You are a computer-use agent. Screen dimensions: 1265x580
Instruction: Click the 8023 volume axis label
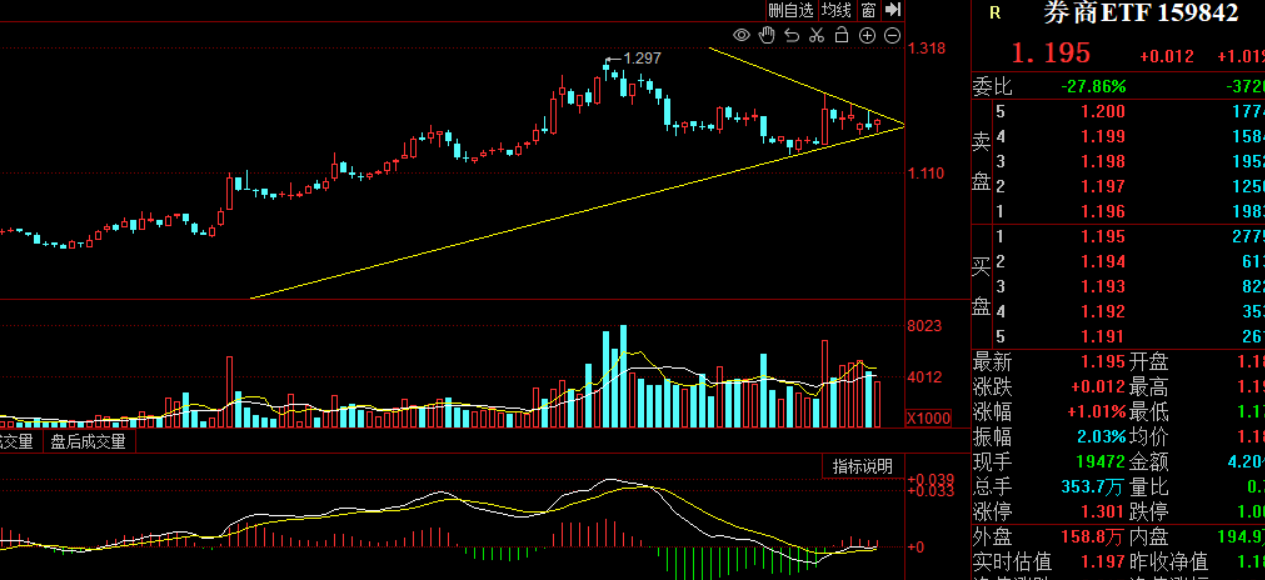point(925,326)
